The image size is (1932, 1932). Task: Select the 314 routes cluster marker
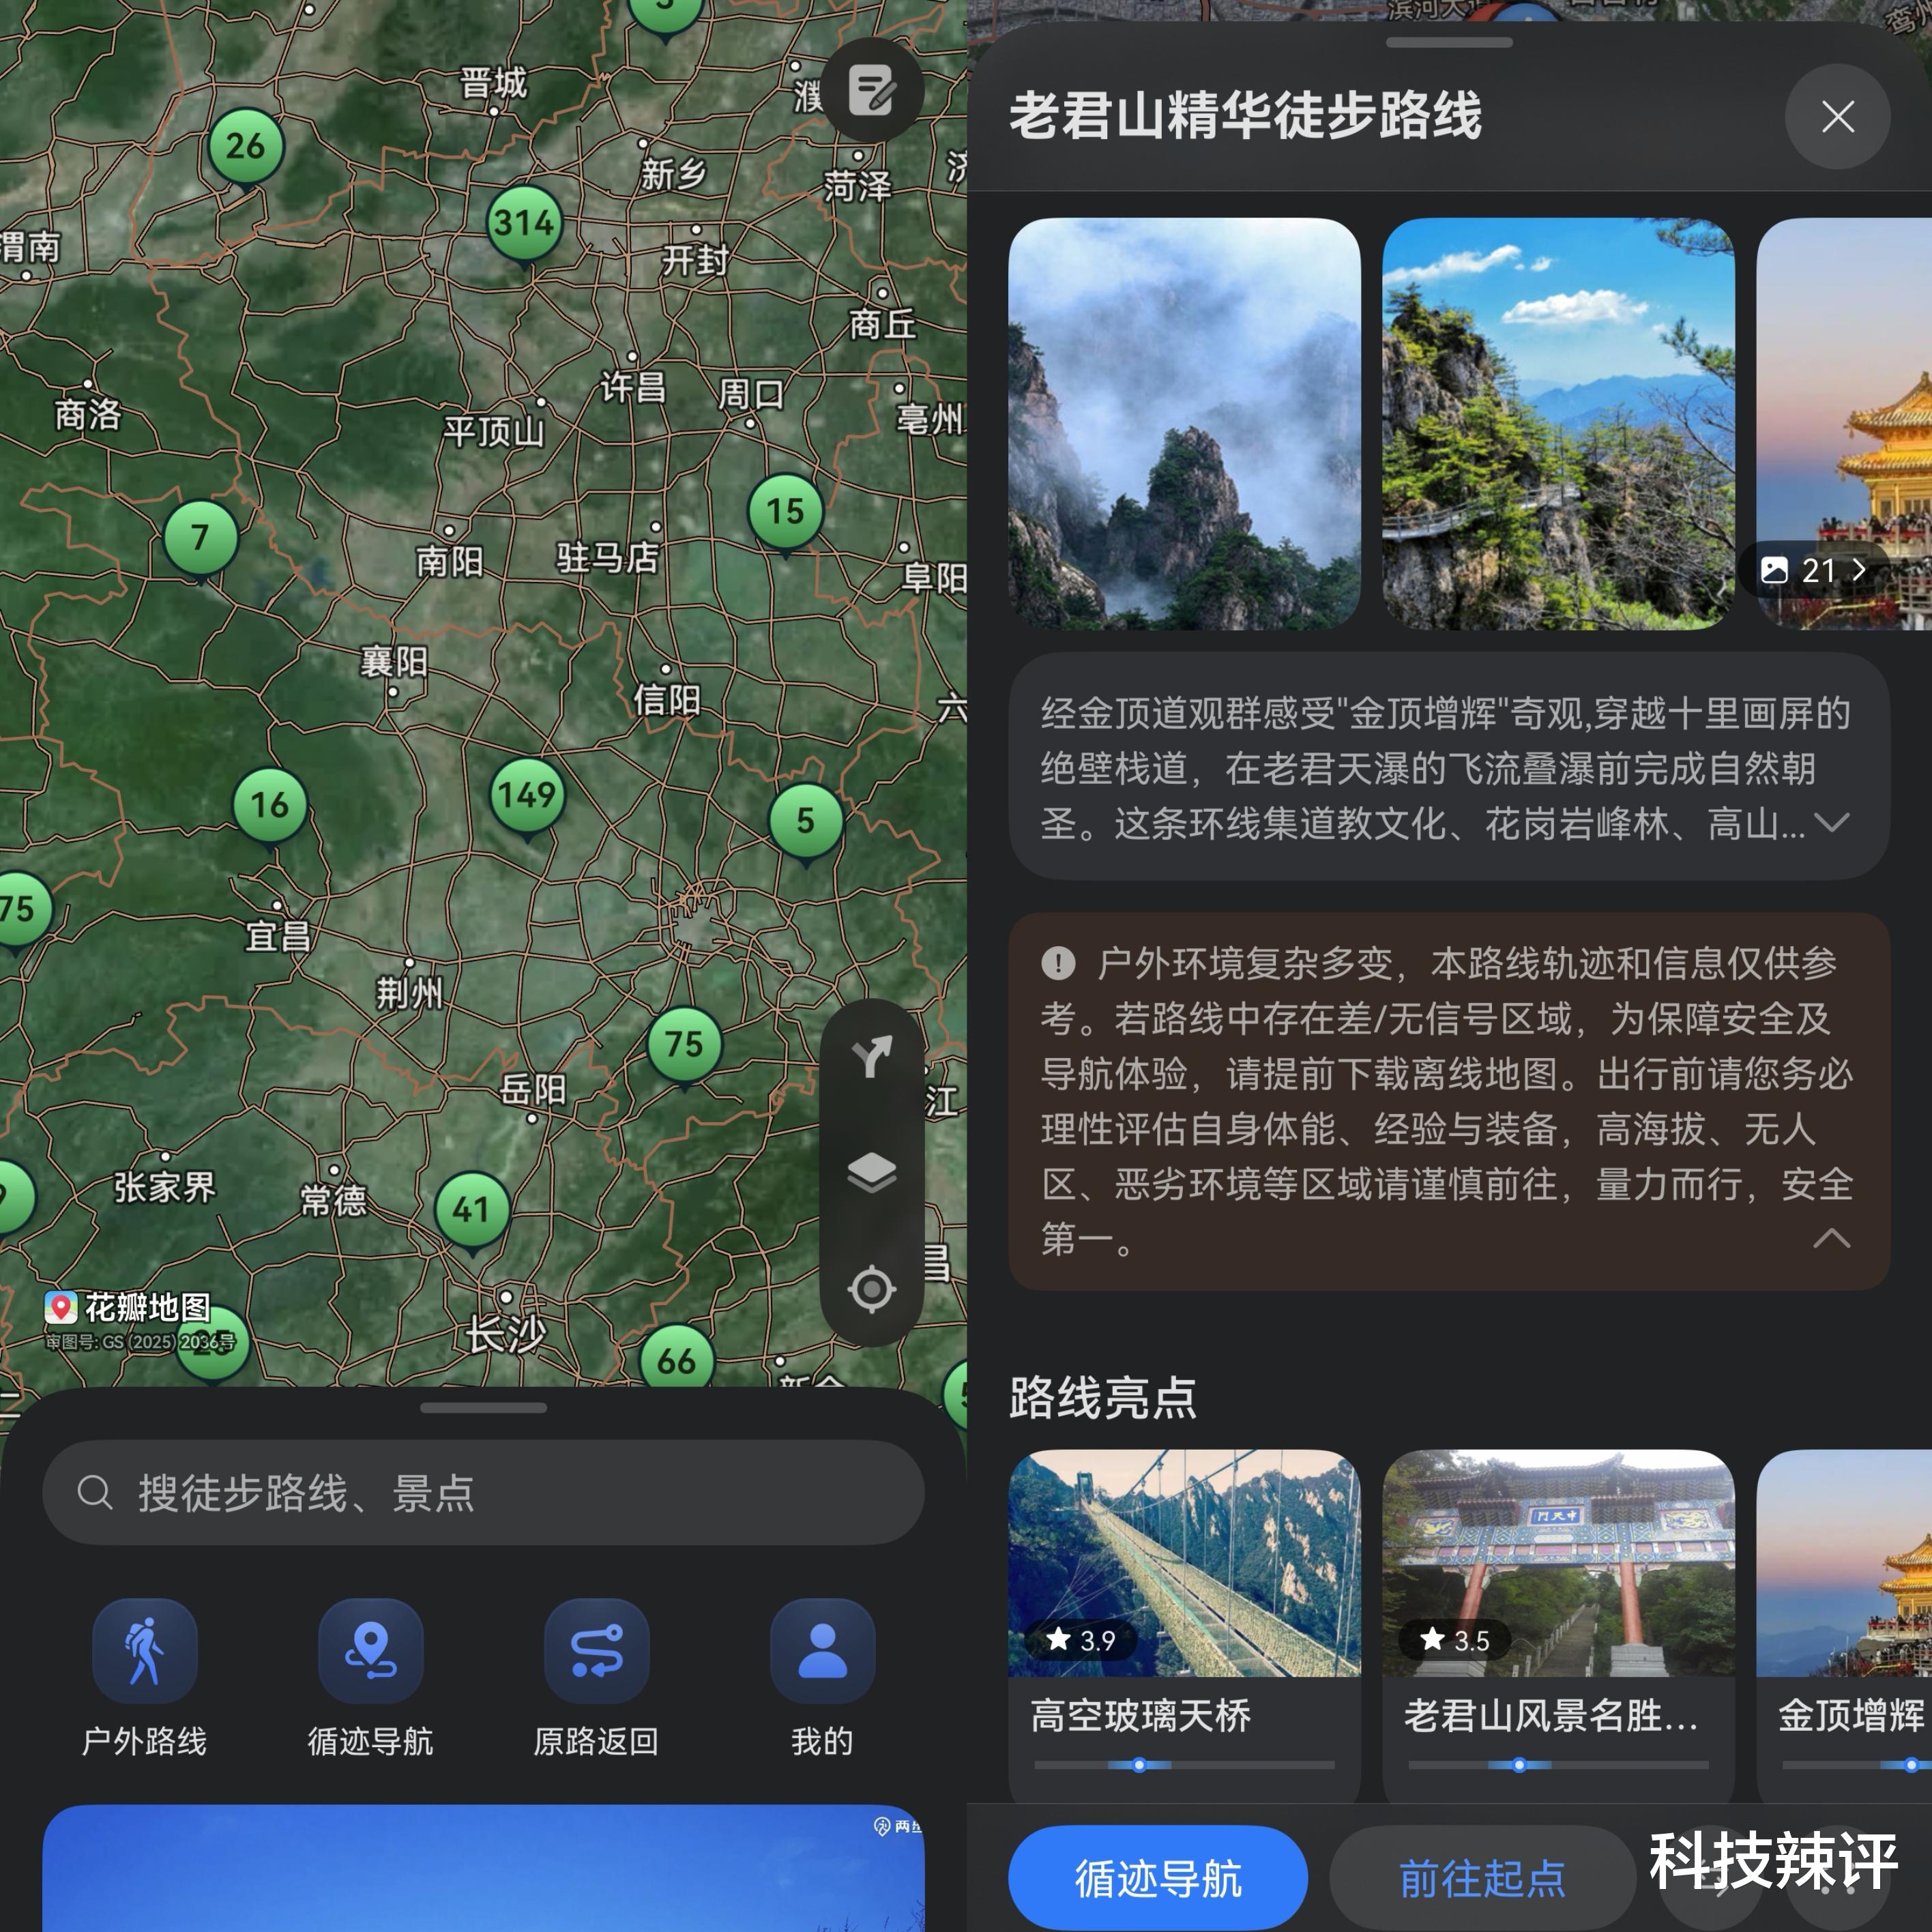525,223
